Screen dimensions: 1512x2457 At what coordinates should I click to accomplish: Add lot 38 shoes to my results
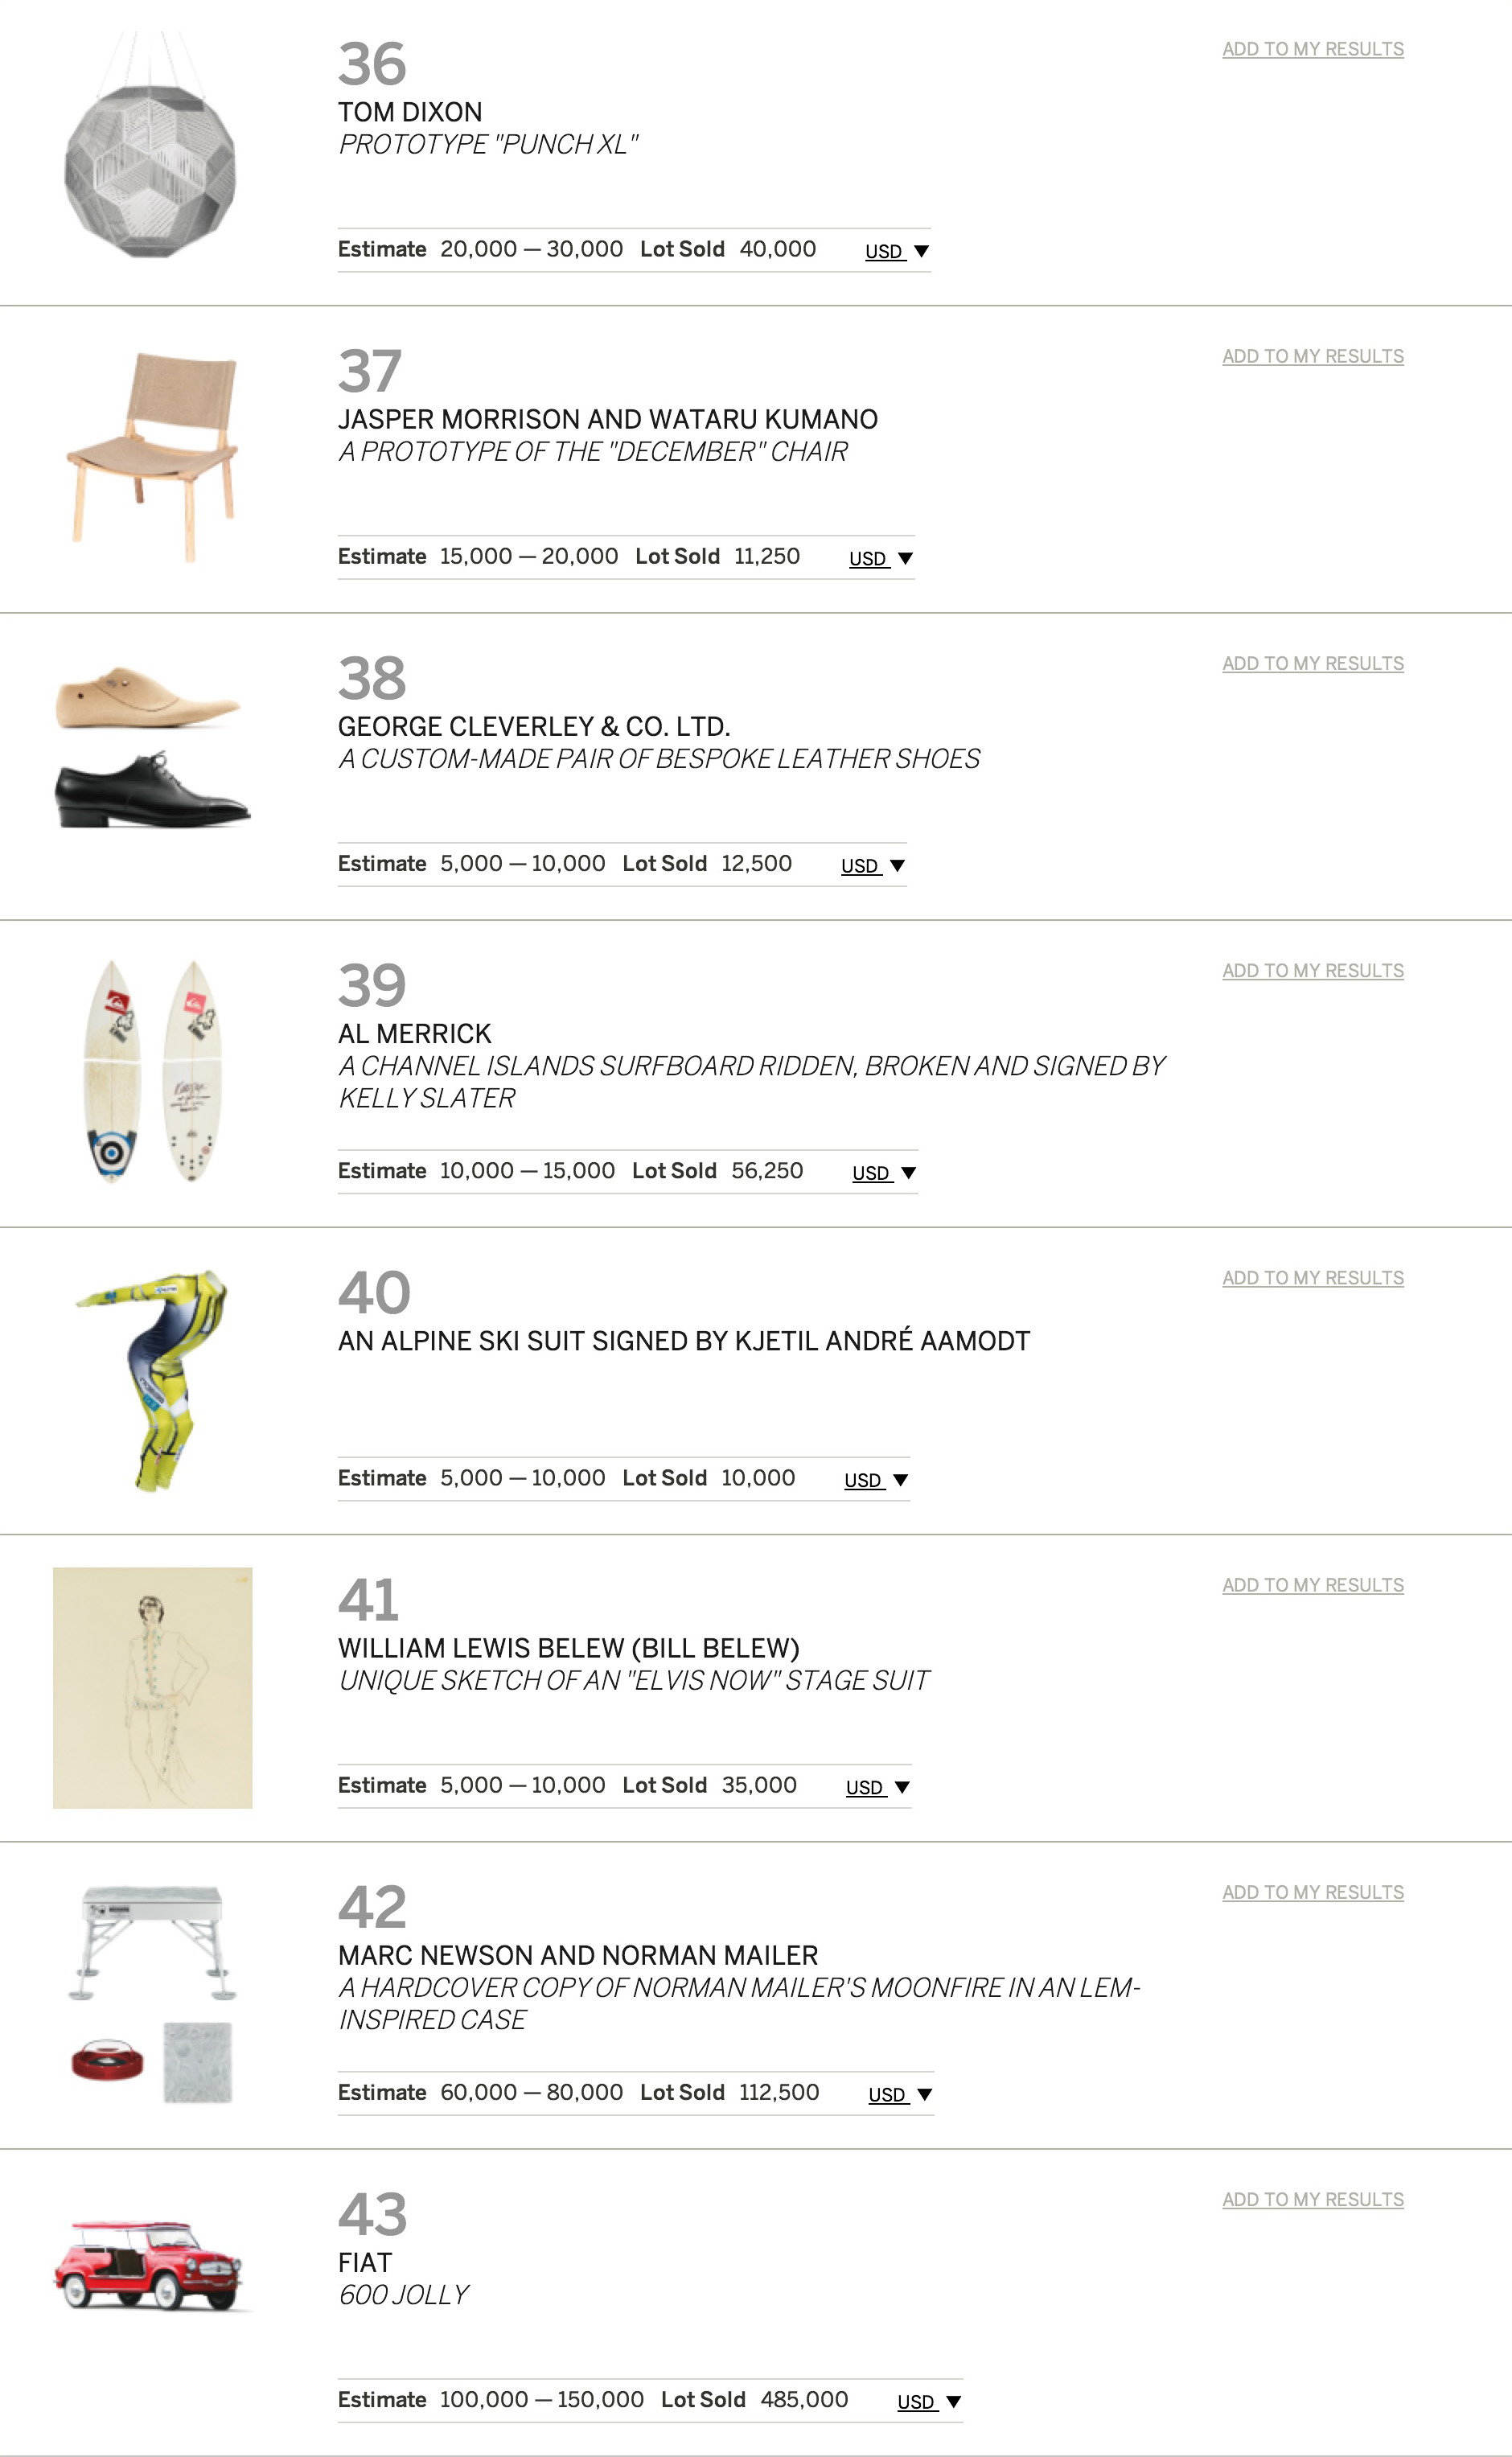[1312, 664]
